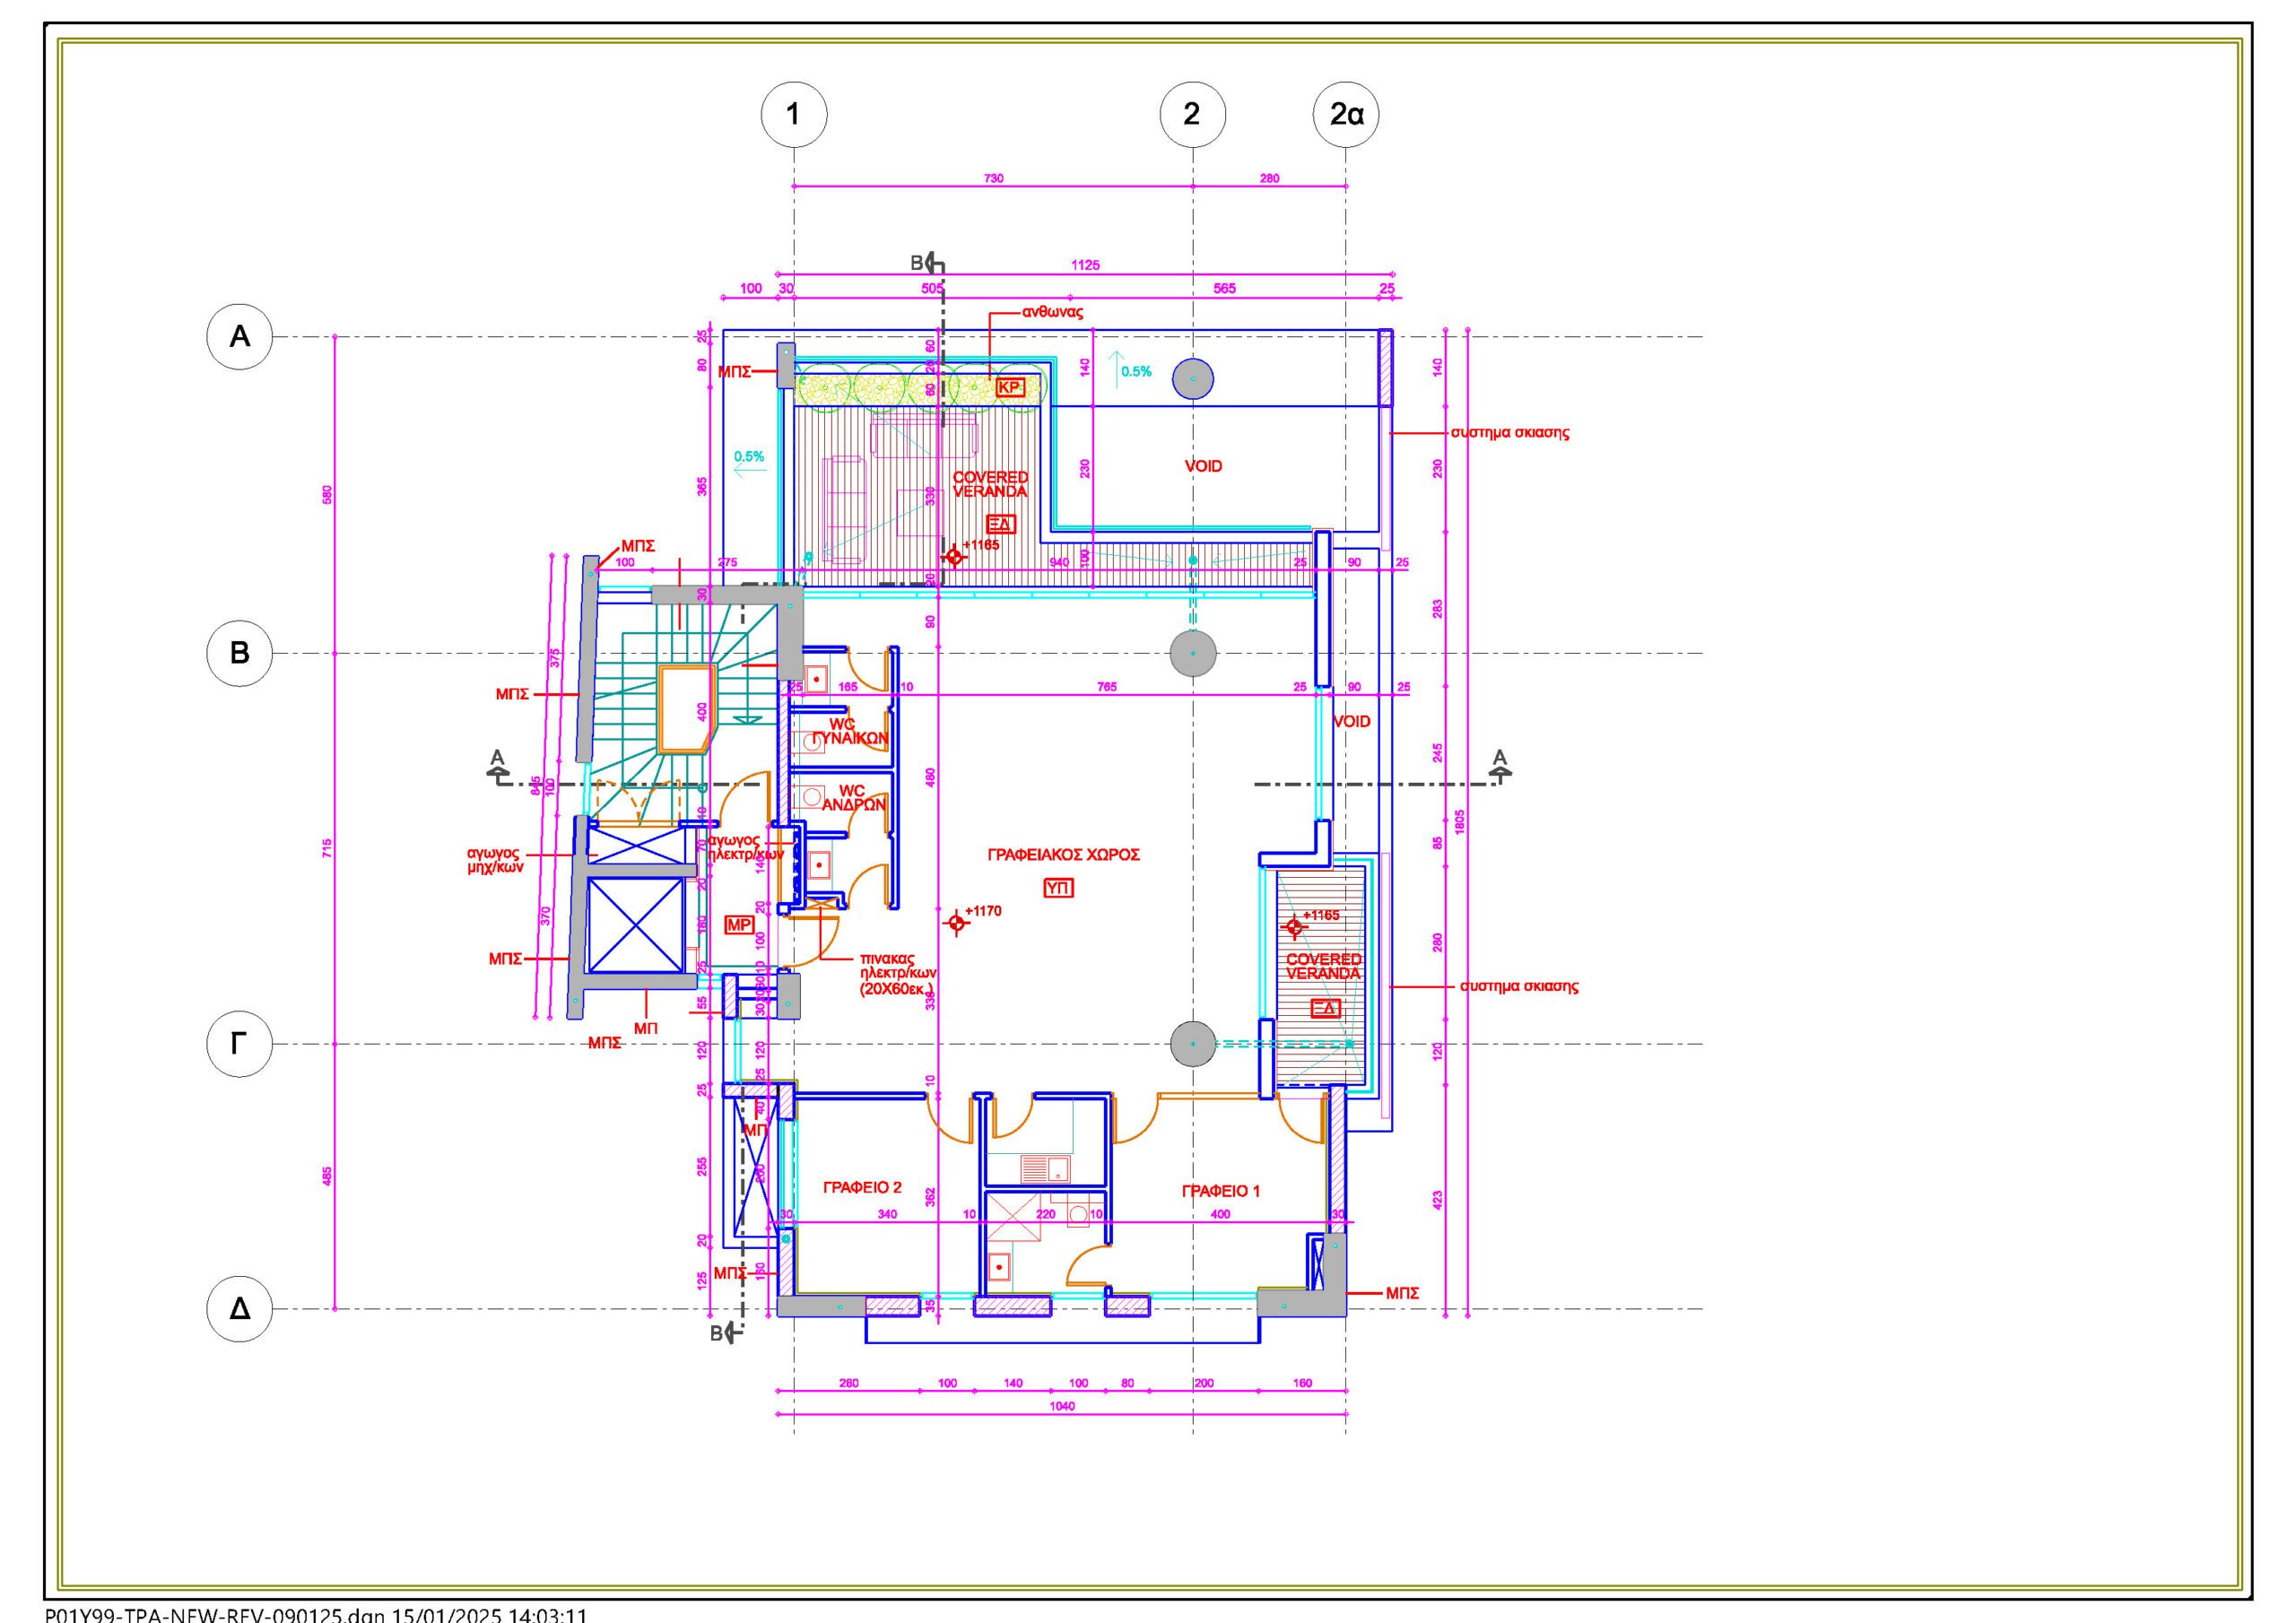Select the boxed ΚΡ planter tag

(1010, 387)
